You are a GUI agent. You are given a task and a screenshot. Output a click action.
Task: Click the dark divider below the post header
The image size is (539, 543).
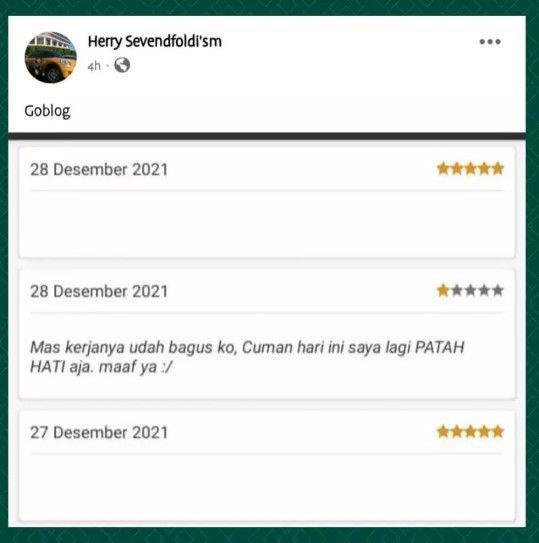[x=267, y=136]
